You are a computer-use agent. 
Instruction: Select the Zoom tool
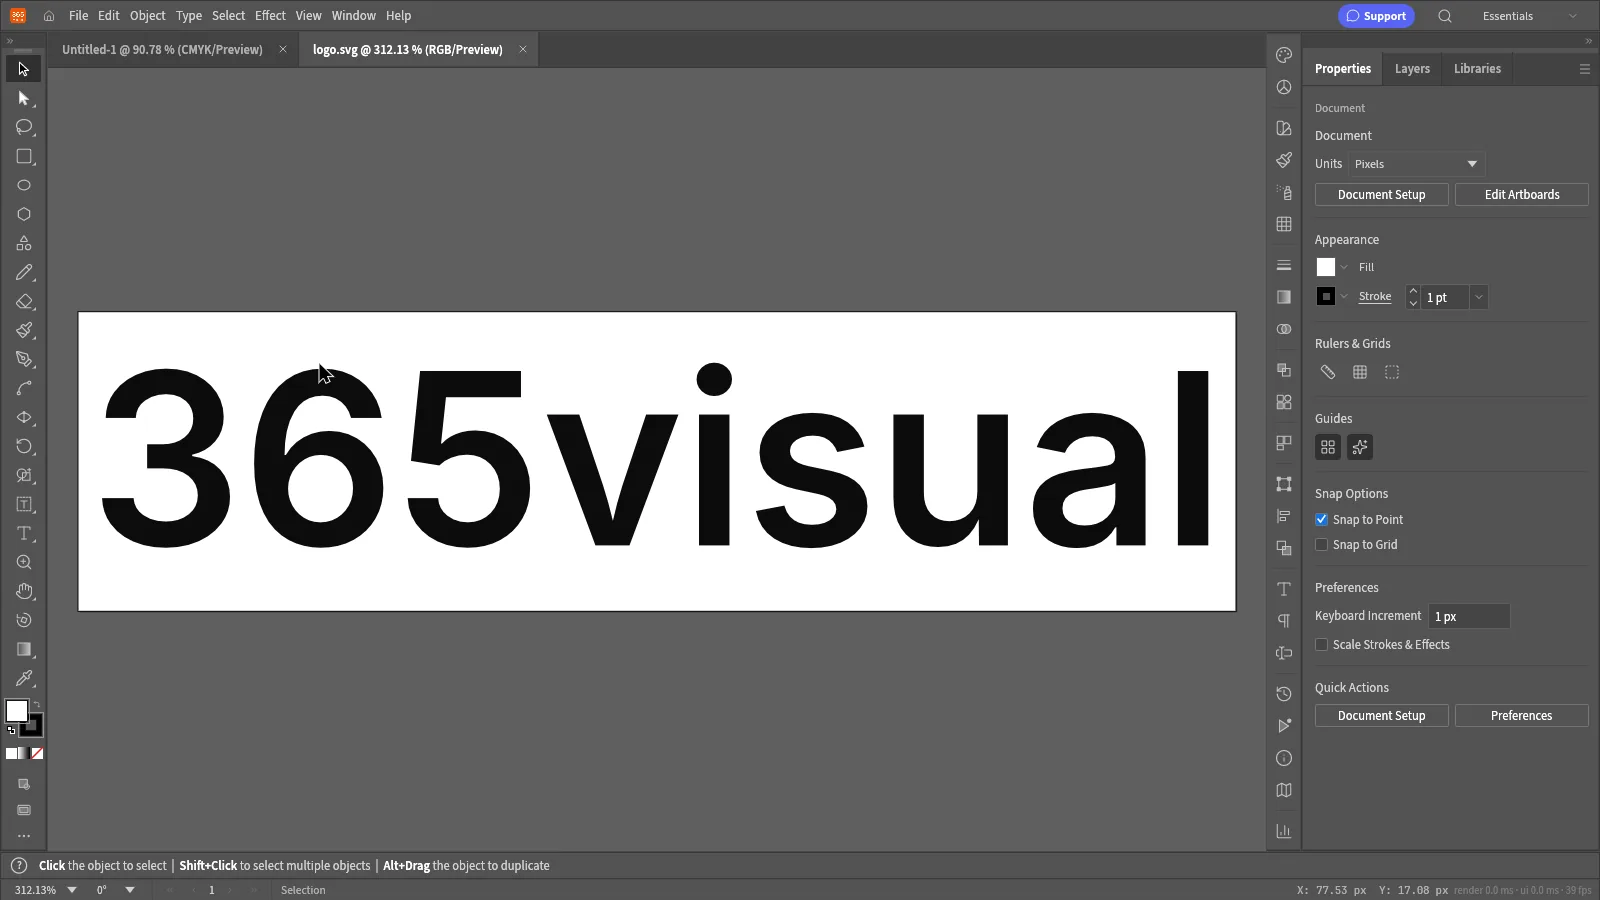pyautogui.click(x=24, y=562)
